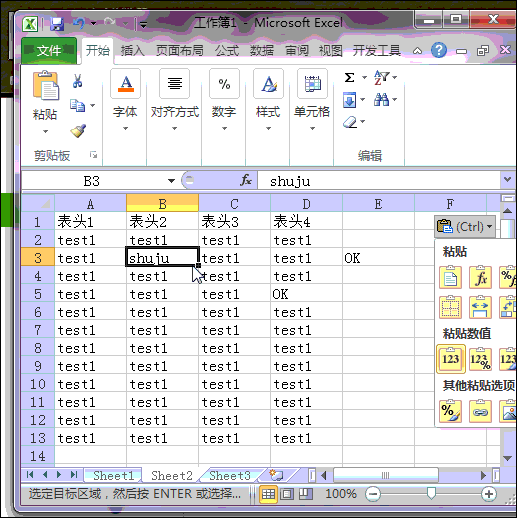Switch to Normal view in status bar
The image size is (517, 518).
268,494
